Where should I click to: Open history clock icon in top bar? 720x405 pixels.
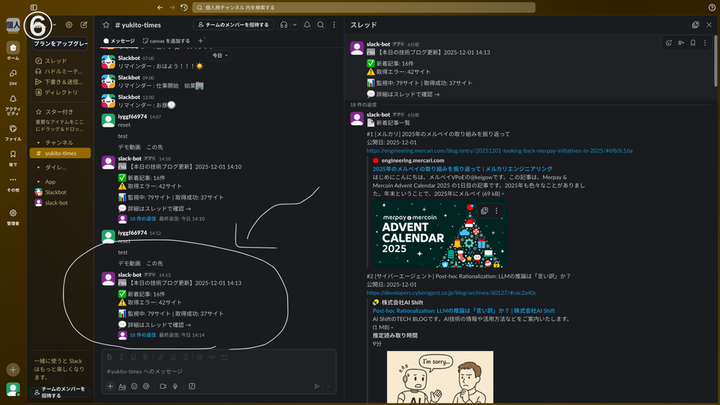click(x=184, y=7)
